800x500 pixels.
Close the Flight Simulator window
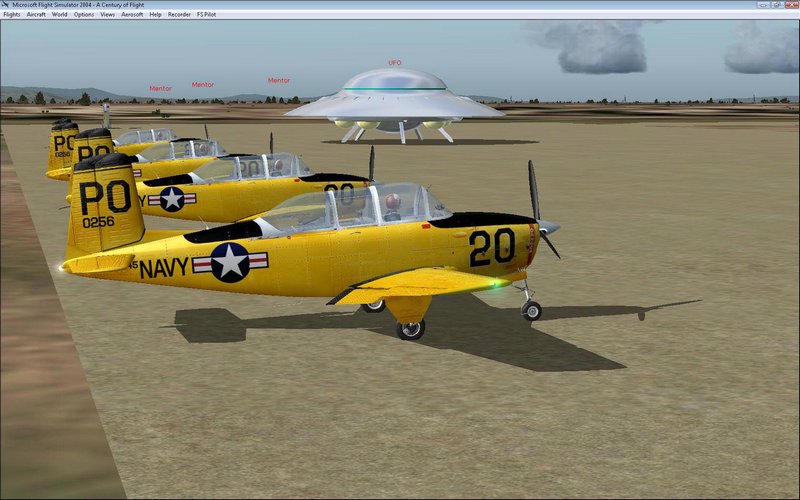(x=791, y=5)
